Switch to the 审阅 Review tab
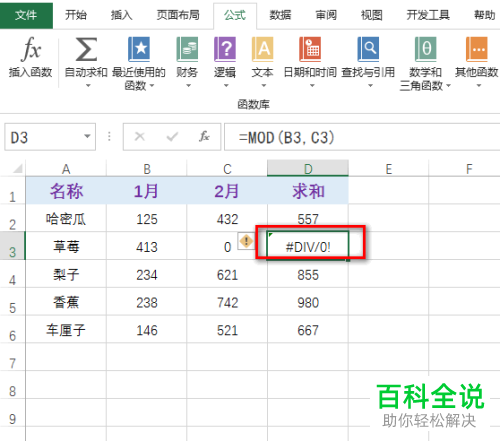Screen dimensions: 500x441 [x=326, y=15]
